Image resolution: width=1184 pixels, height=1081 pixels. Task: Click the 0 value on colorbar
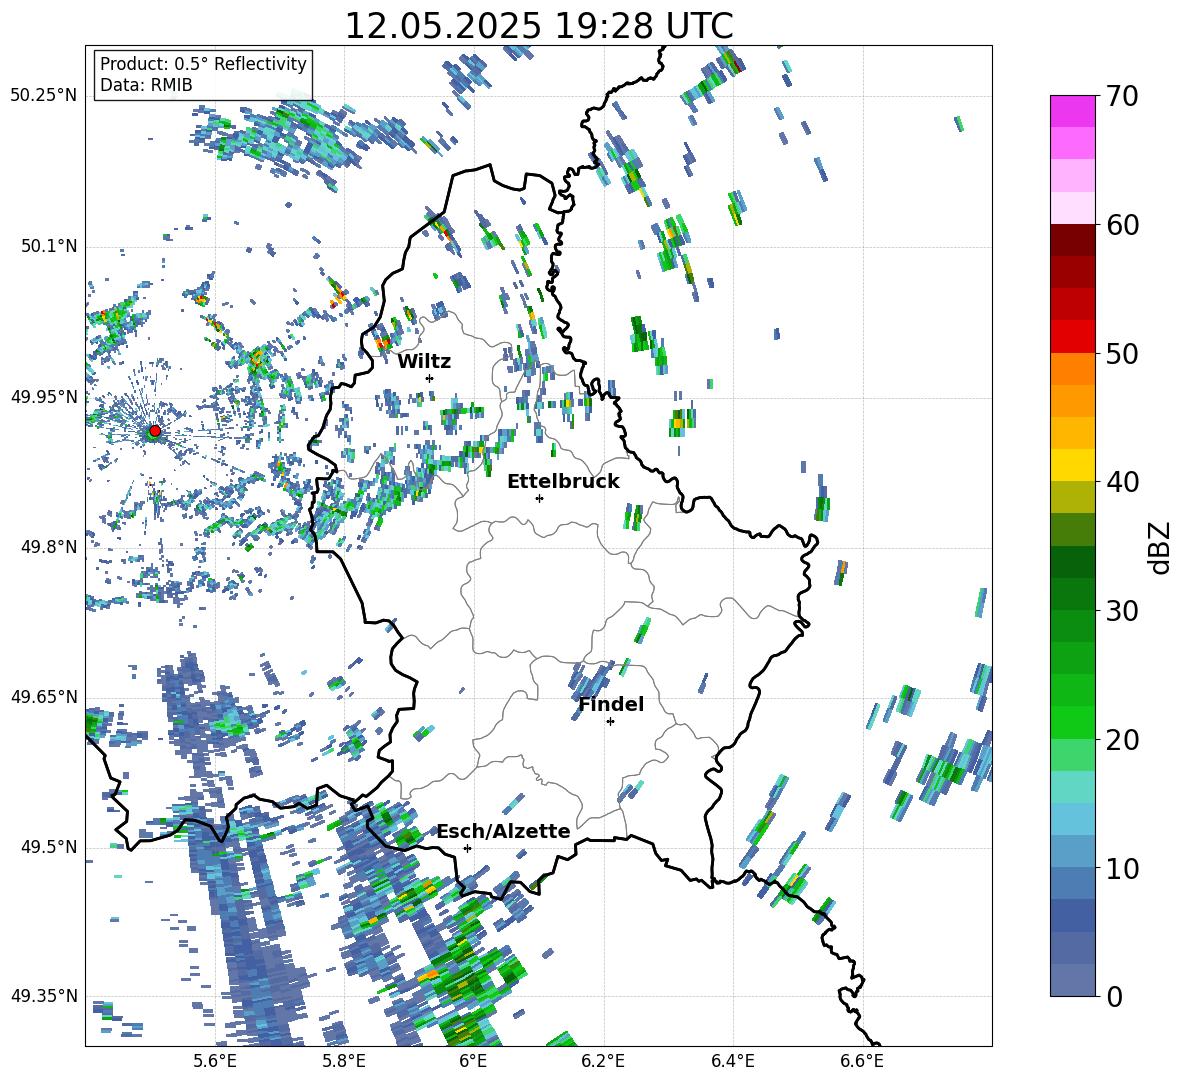click(x=1114, y=996)
